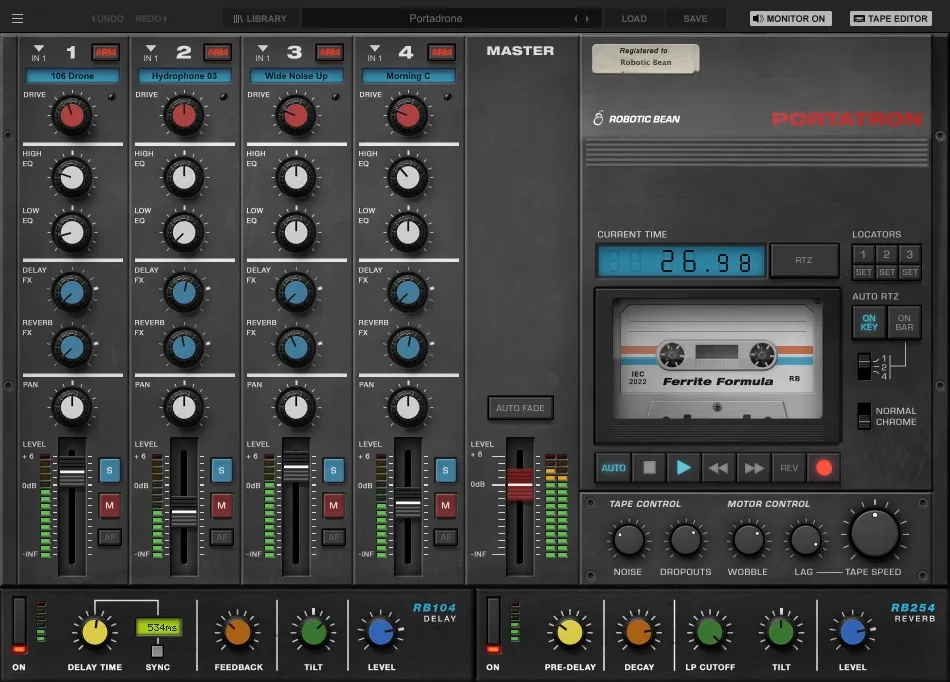Select the 106 Drone track name

coord(73,76)
